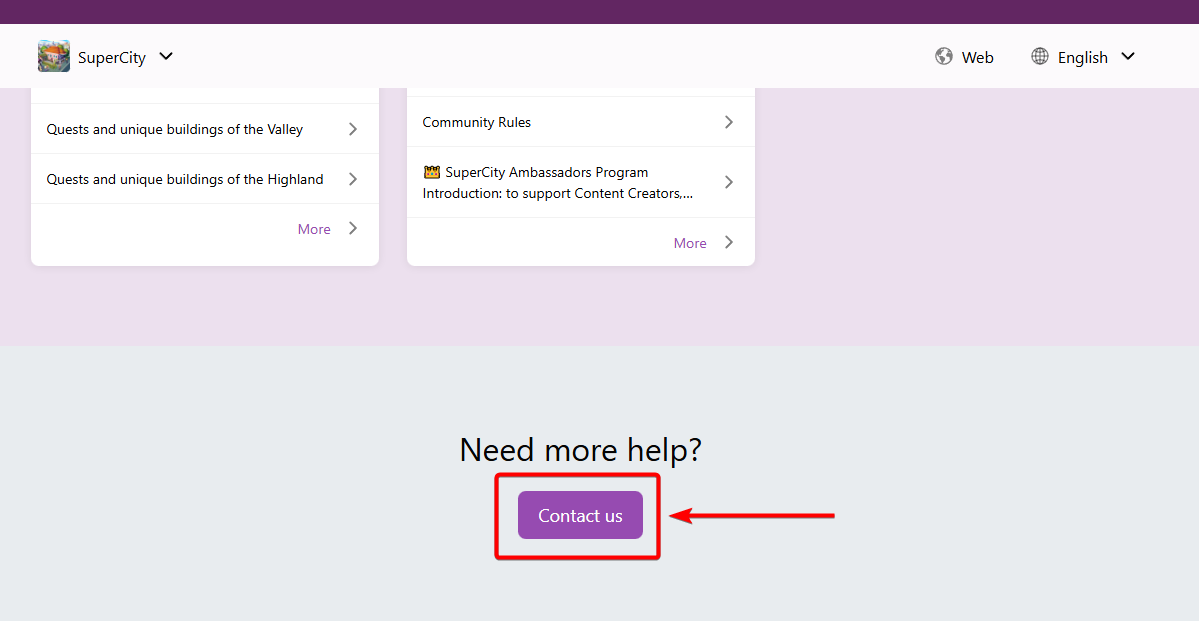Open the SuperCity Ambassadors Program article
Screen dimensions: 1199x621
click(557, 182)
